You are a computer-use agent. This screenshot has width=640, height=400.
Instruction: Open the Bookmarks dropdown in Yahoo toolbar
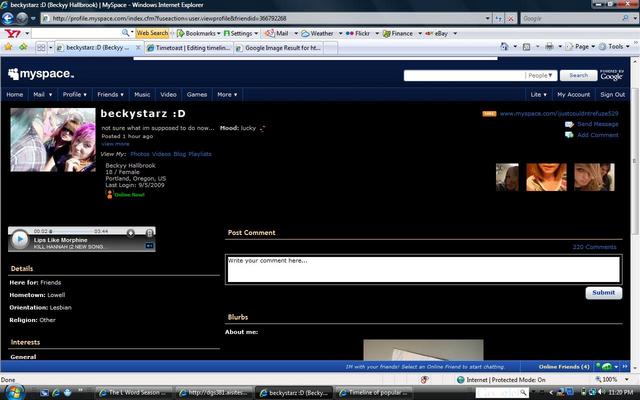[x=198, y=33]
